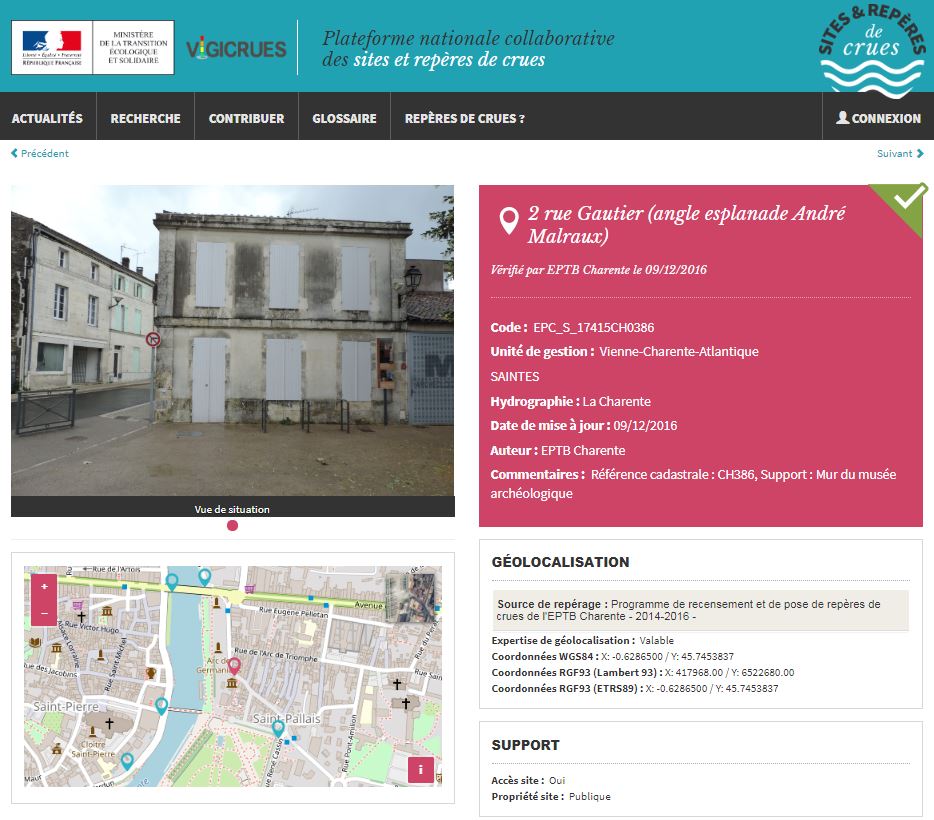Select the pink carousel dot under photo
The height and width of the screenshot is (820, 934).
point(233,526)
